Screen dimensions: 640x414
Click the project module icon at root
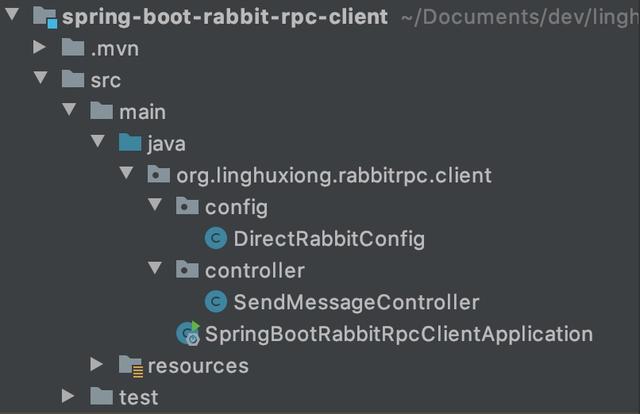pyautogui.click(x=45, y=18)
